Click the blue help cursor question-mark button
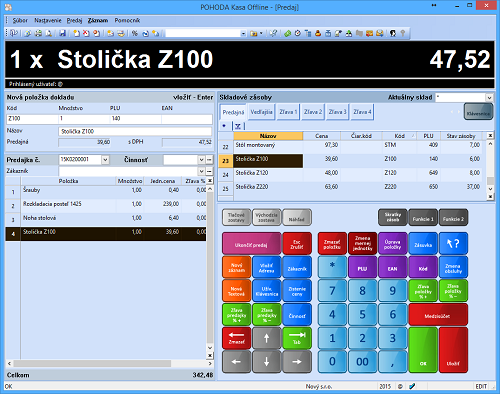 (453, 244)
